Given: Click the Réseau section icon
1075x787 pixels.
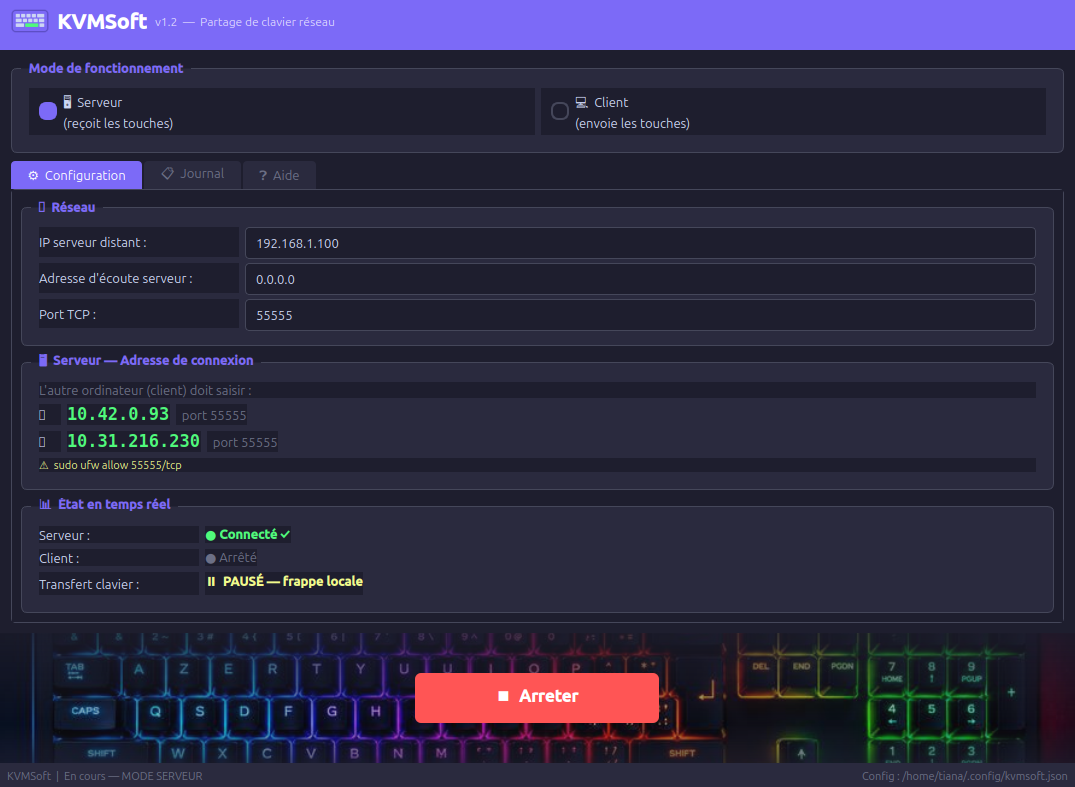Looking at the screenshot, I should (42, 207).
